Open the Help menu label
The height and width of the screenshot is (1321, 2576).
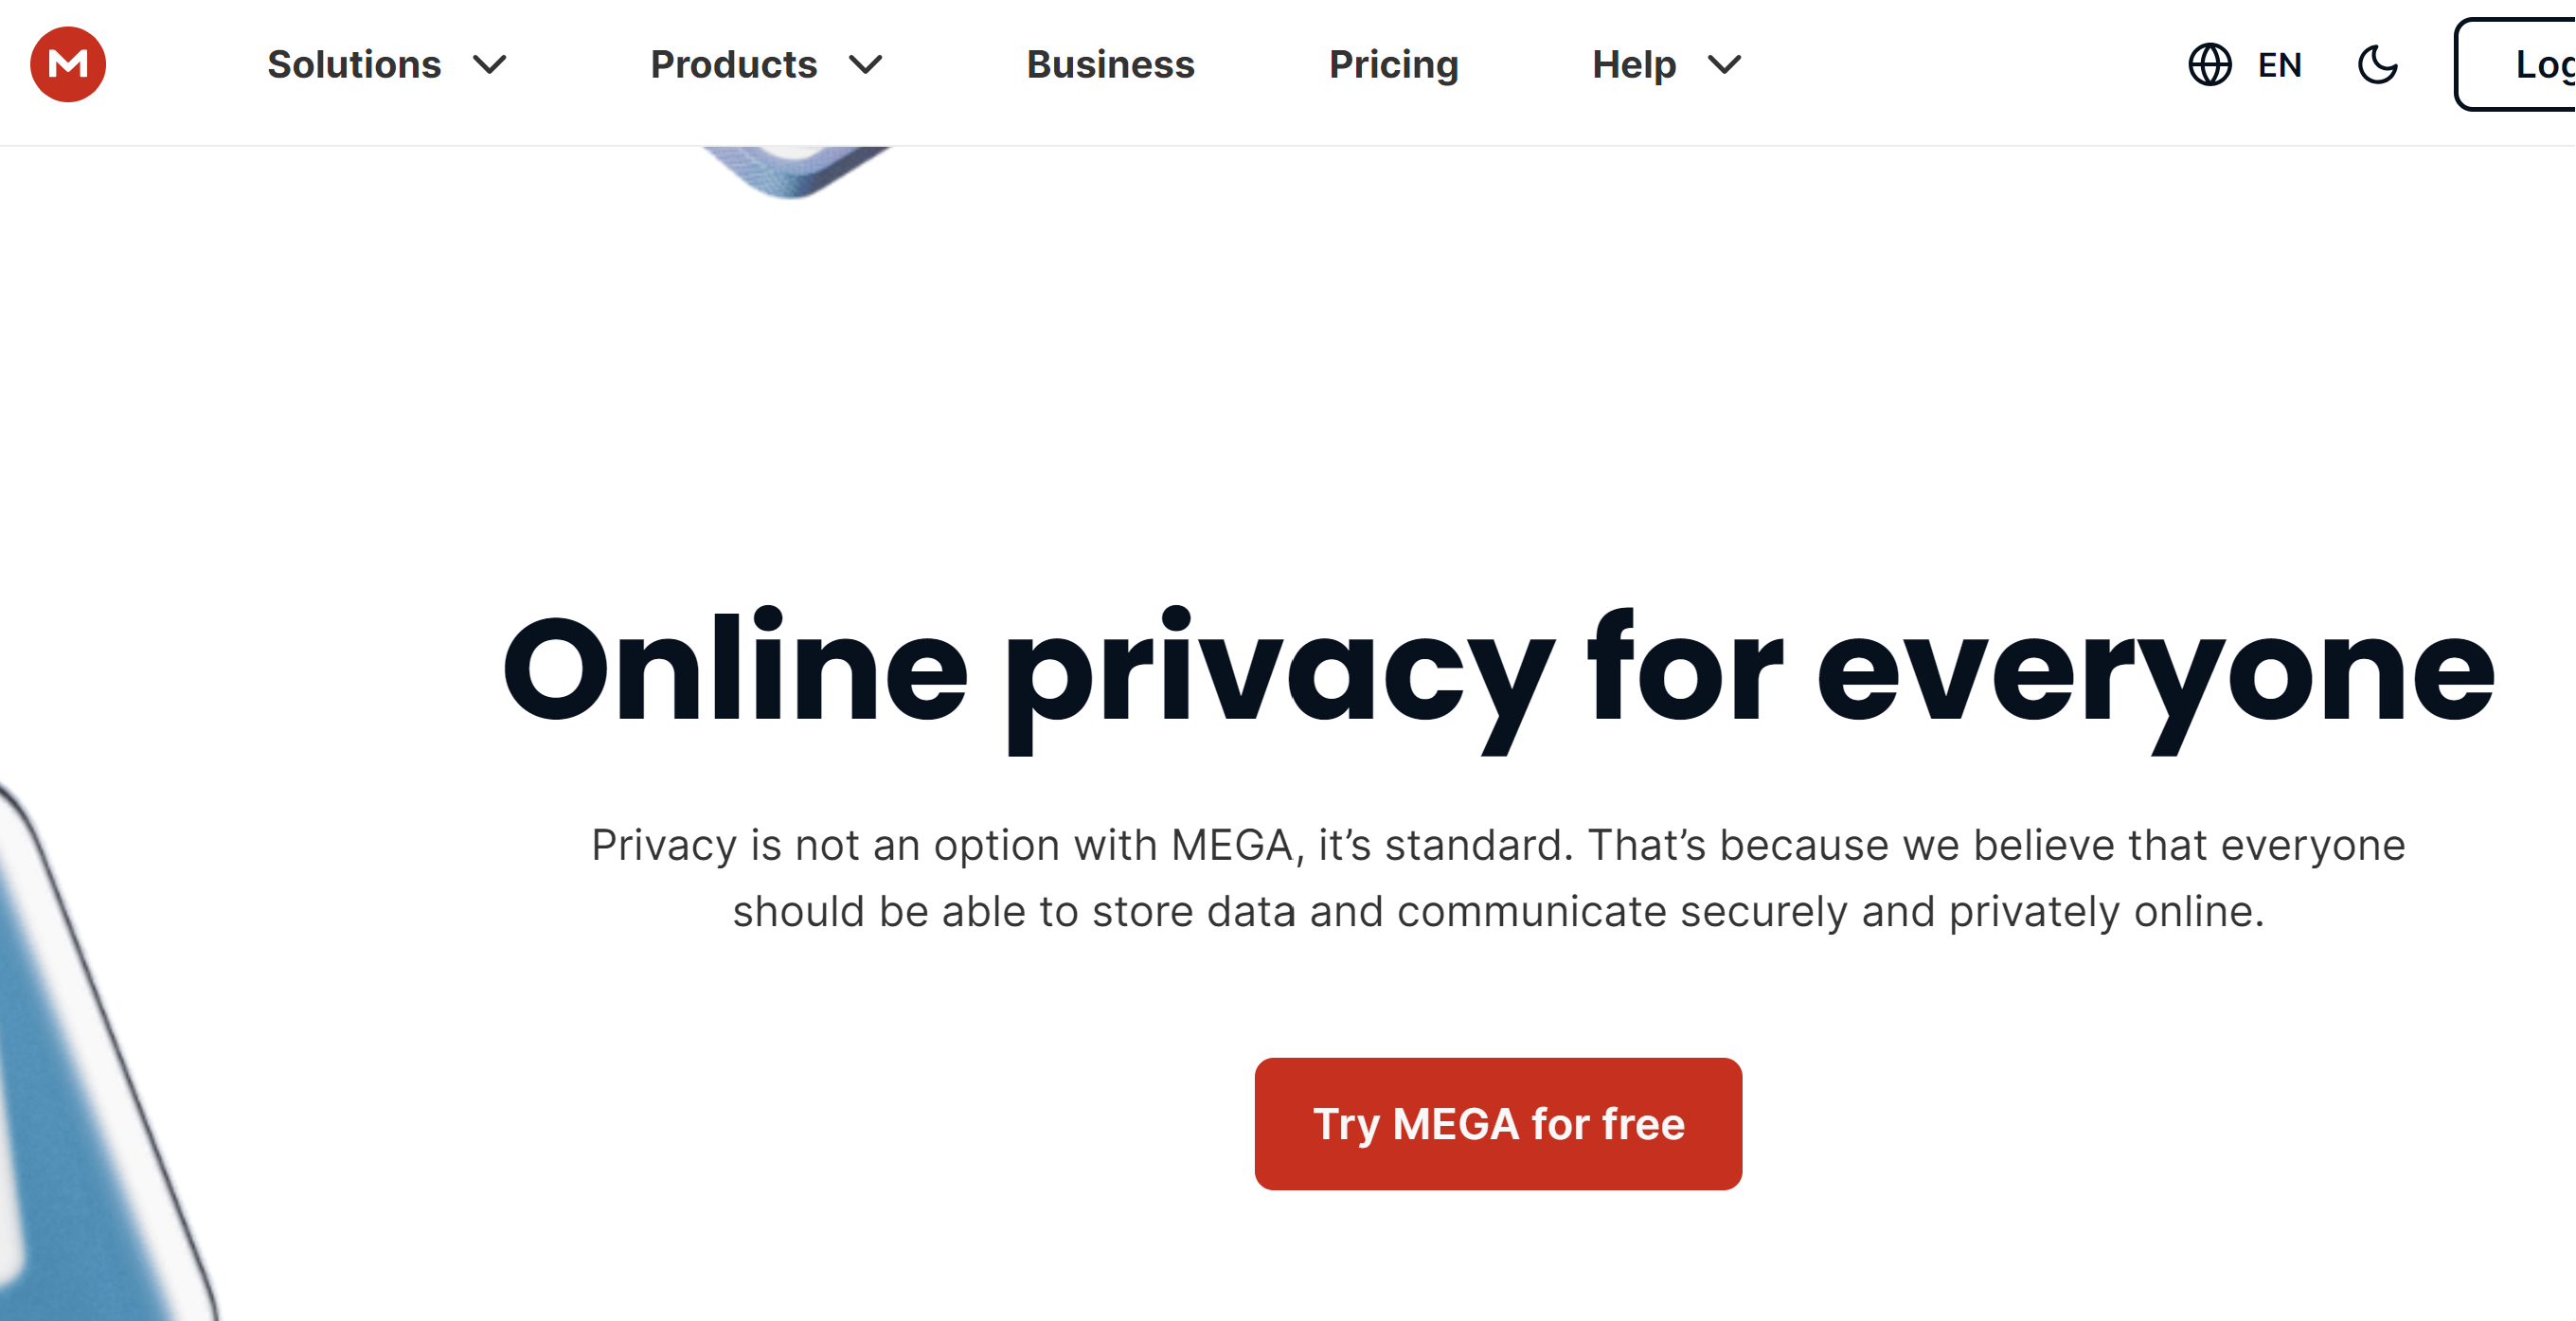1633,65
